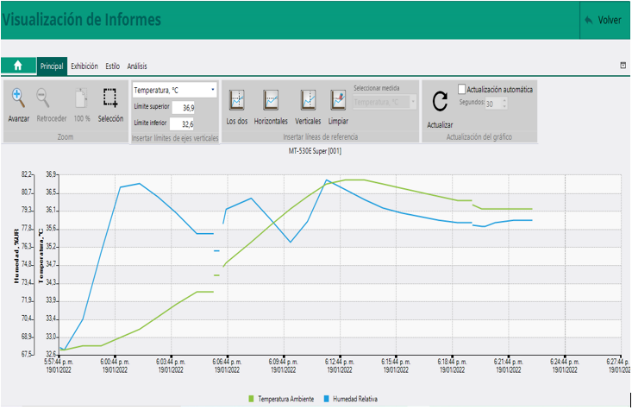The image size is (632, 410).
Task: Click the Límite superior value field
Action: (x=183, y=107)
